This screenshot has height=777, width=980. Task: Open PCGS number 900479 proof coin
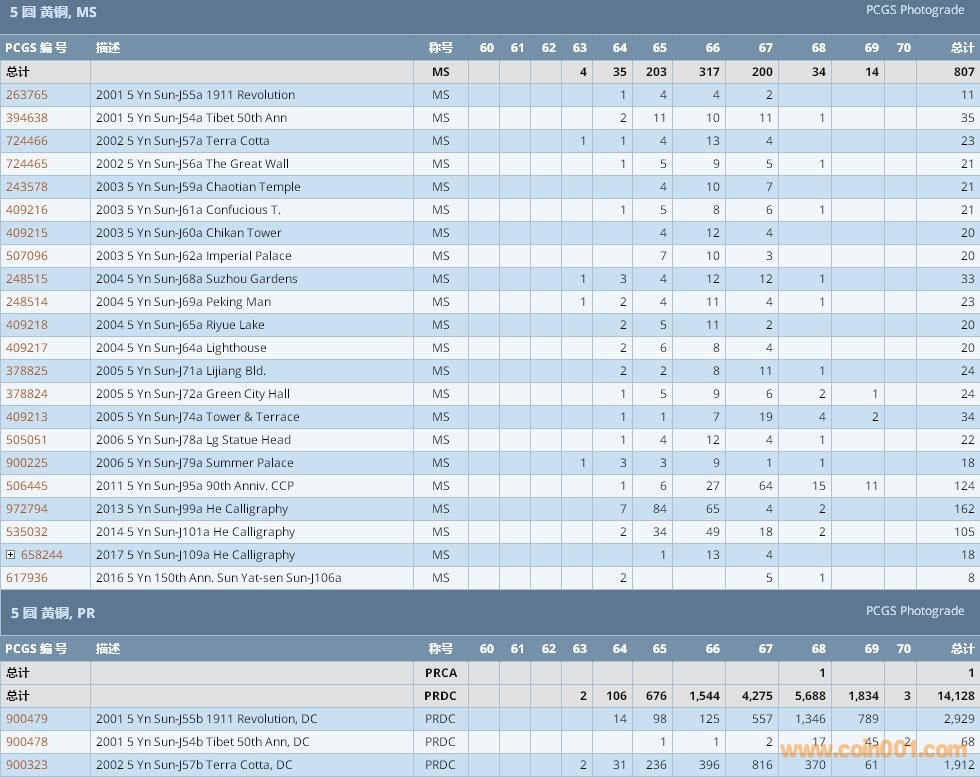click(27, 719)
